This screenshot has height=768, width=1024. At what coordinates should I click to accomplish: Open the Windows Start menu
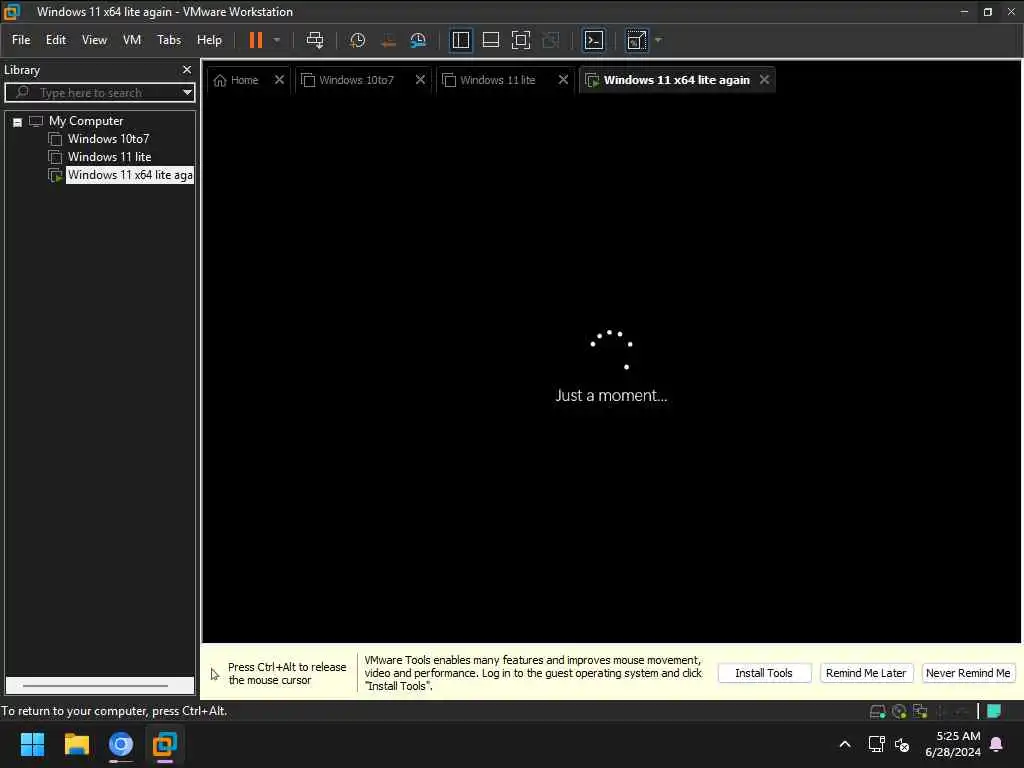tap(32, 744)
